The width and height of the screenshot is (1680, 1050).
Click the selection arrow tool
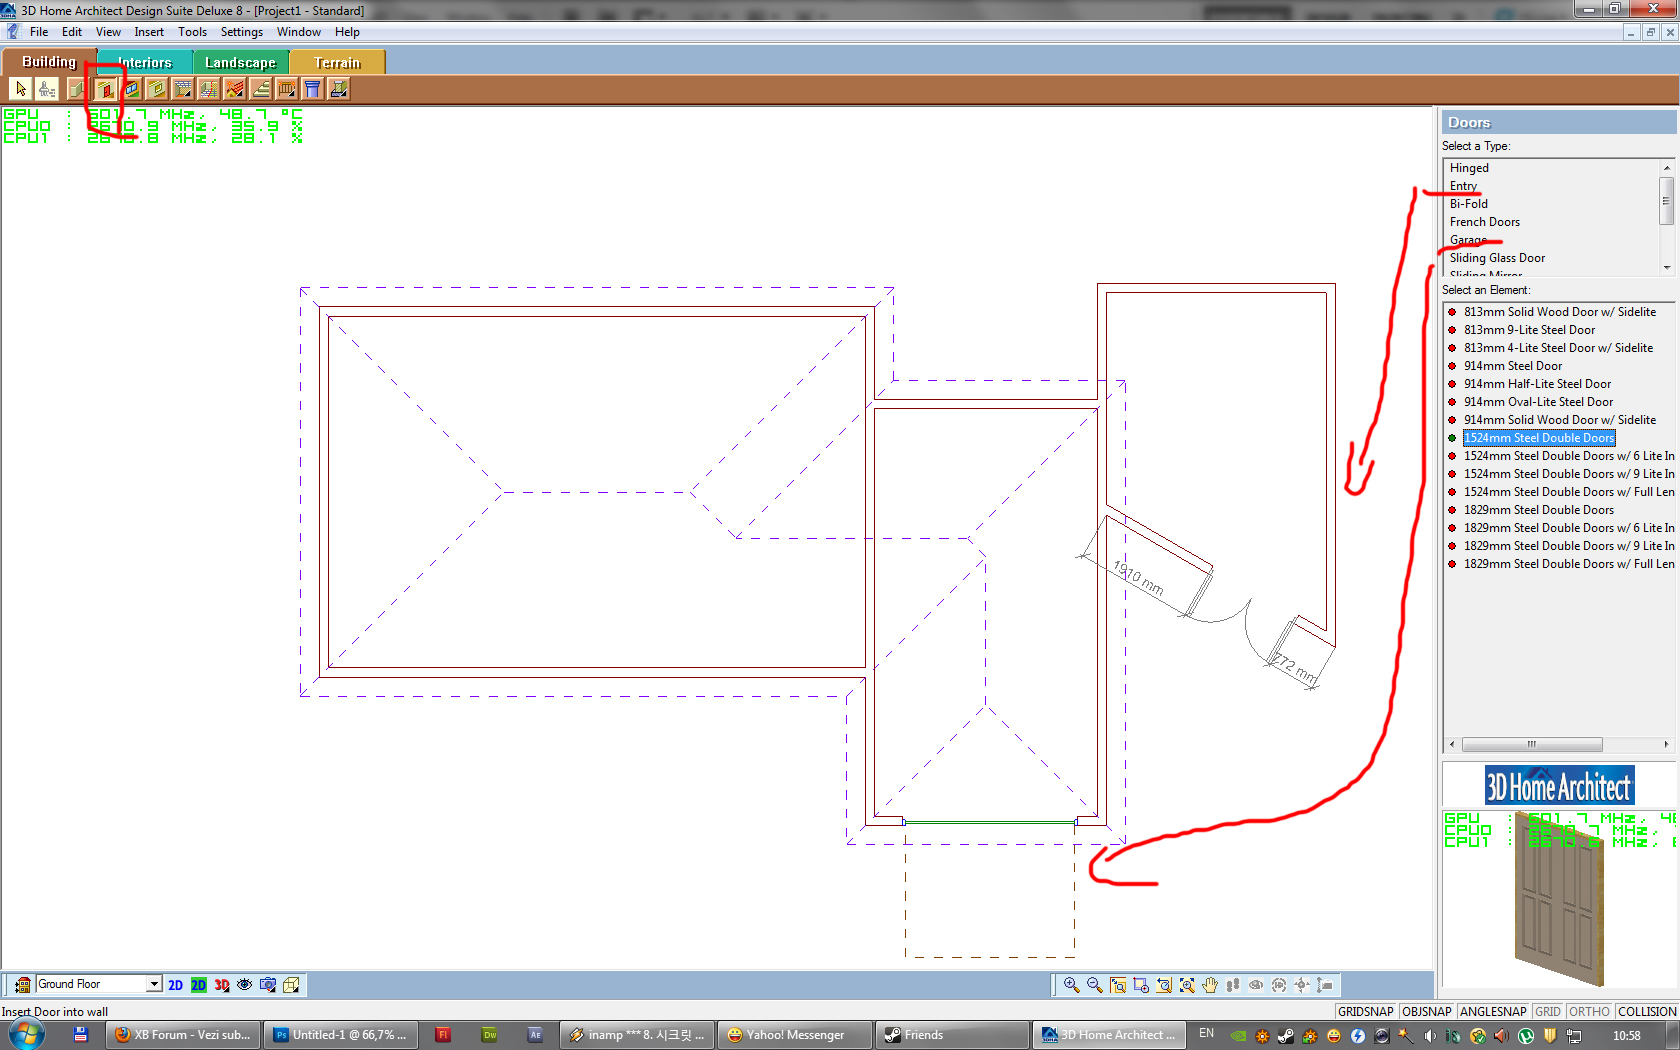pos(21,90)
